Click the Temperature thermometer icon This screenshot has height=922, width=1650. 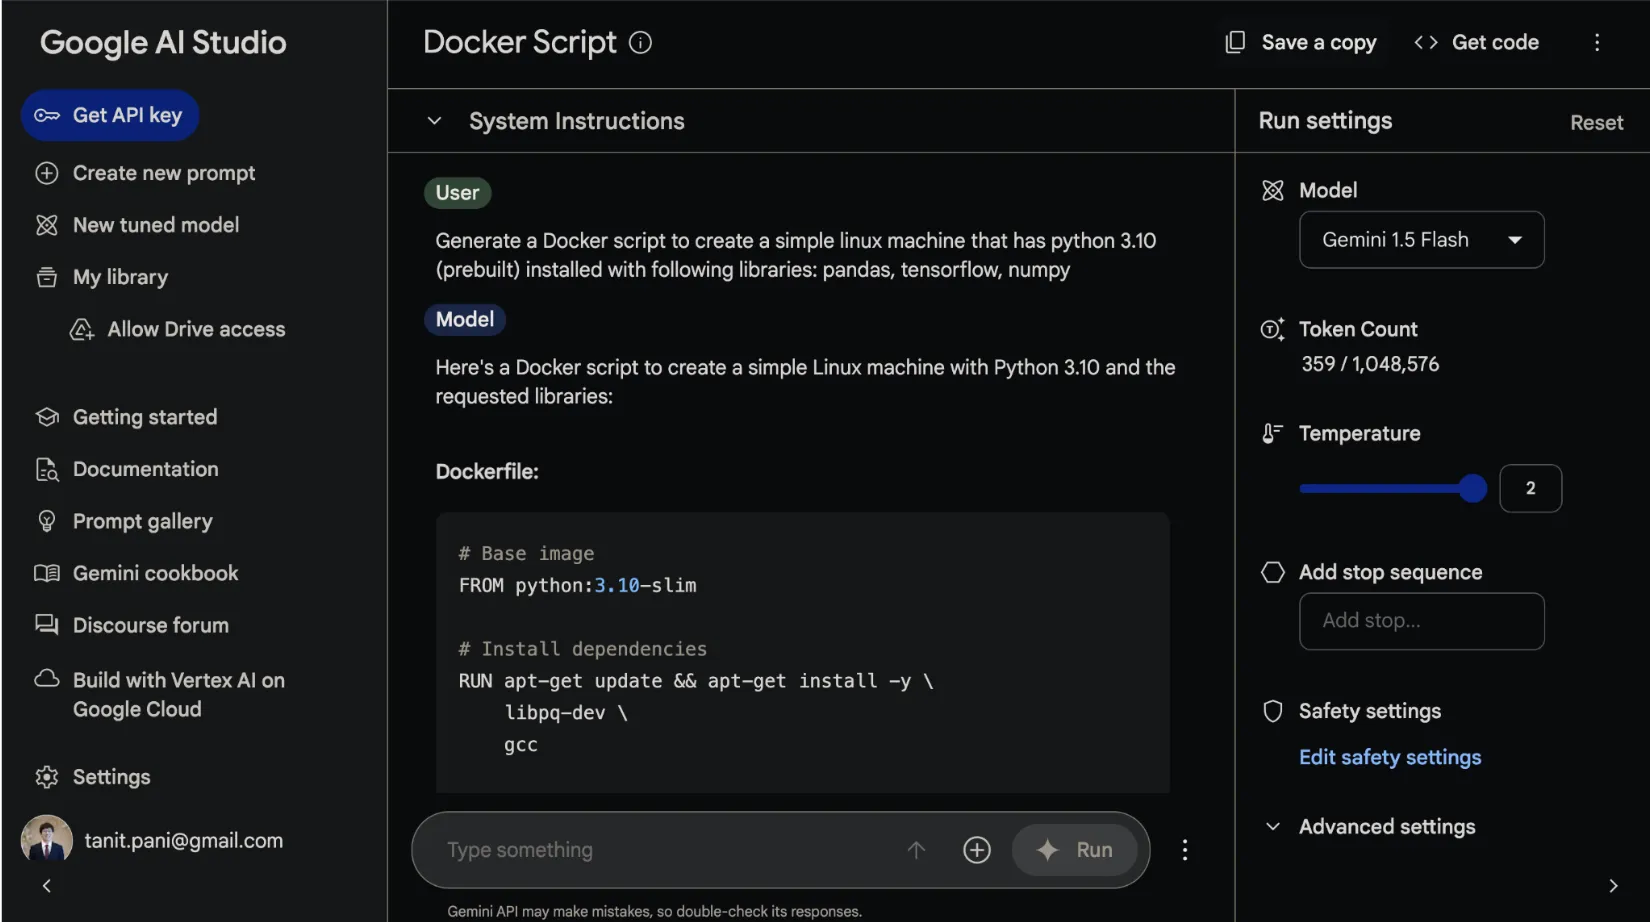(x=1272, y=433)
